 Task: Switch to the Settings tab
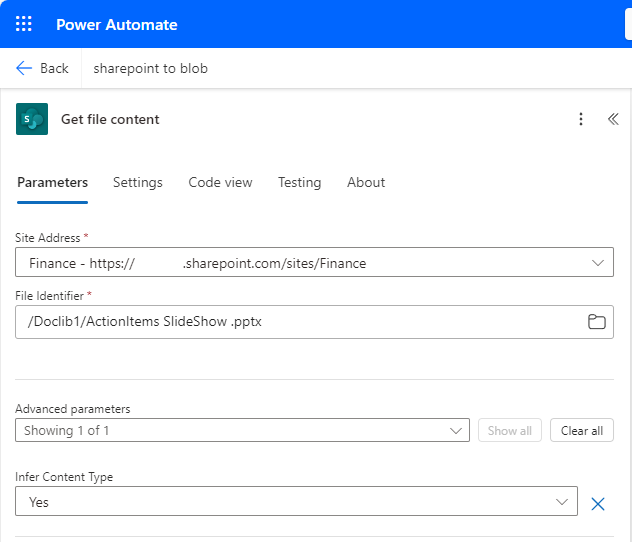tap(138, 183)
